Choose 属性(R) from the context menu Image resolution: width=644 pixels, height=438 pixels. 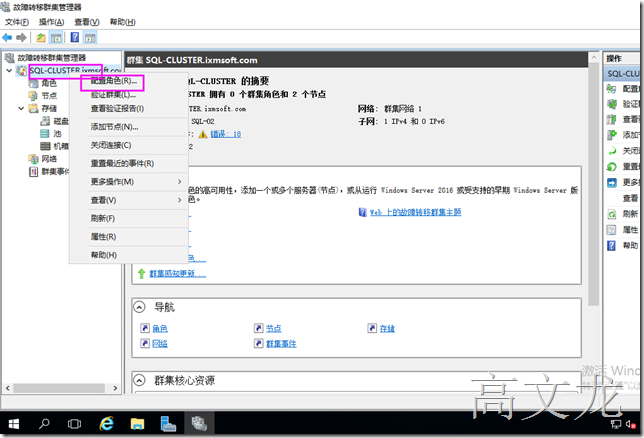pyautogui.click(x=103, y=237)
